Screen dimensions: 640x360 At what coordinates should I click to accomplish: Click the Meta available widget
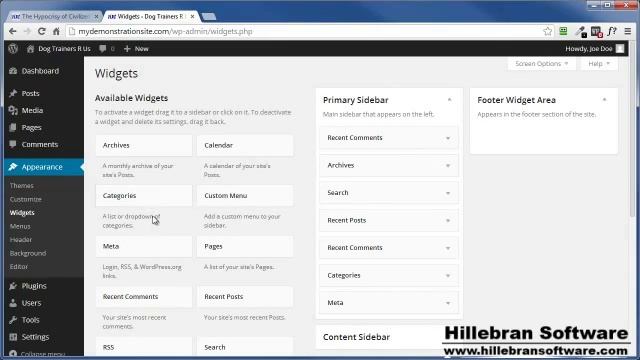144,247
